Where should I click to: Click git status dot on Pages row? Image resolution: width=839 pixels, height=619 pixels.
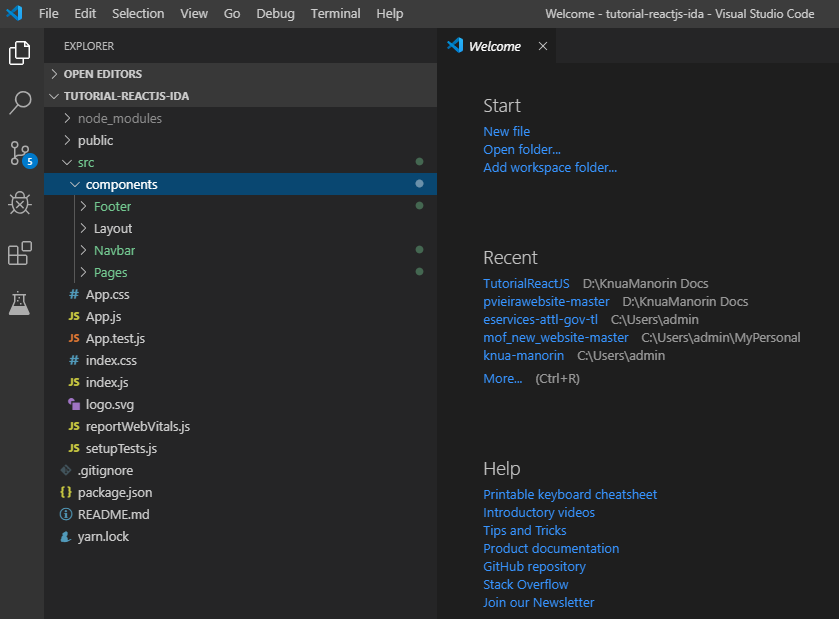coord(420,271)
